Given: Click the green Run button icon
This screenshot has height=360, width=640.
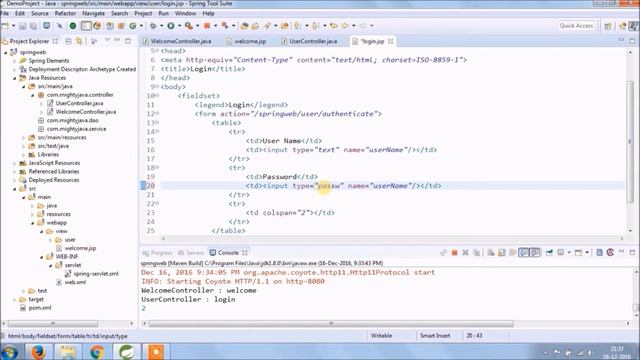Looking at the screenshot, I should tap(171, 26).
